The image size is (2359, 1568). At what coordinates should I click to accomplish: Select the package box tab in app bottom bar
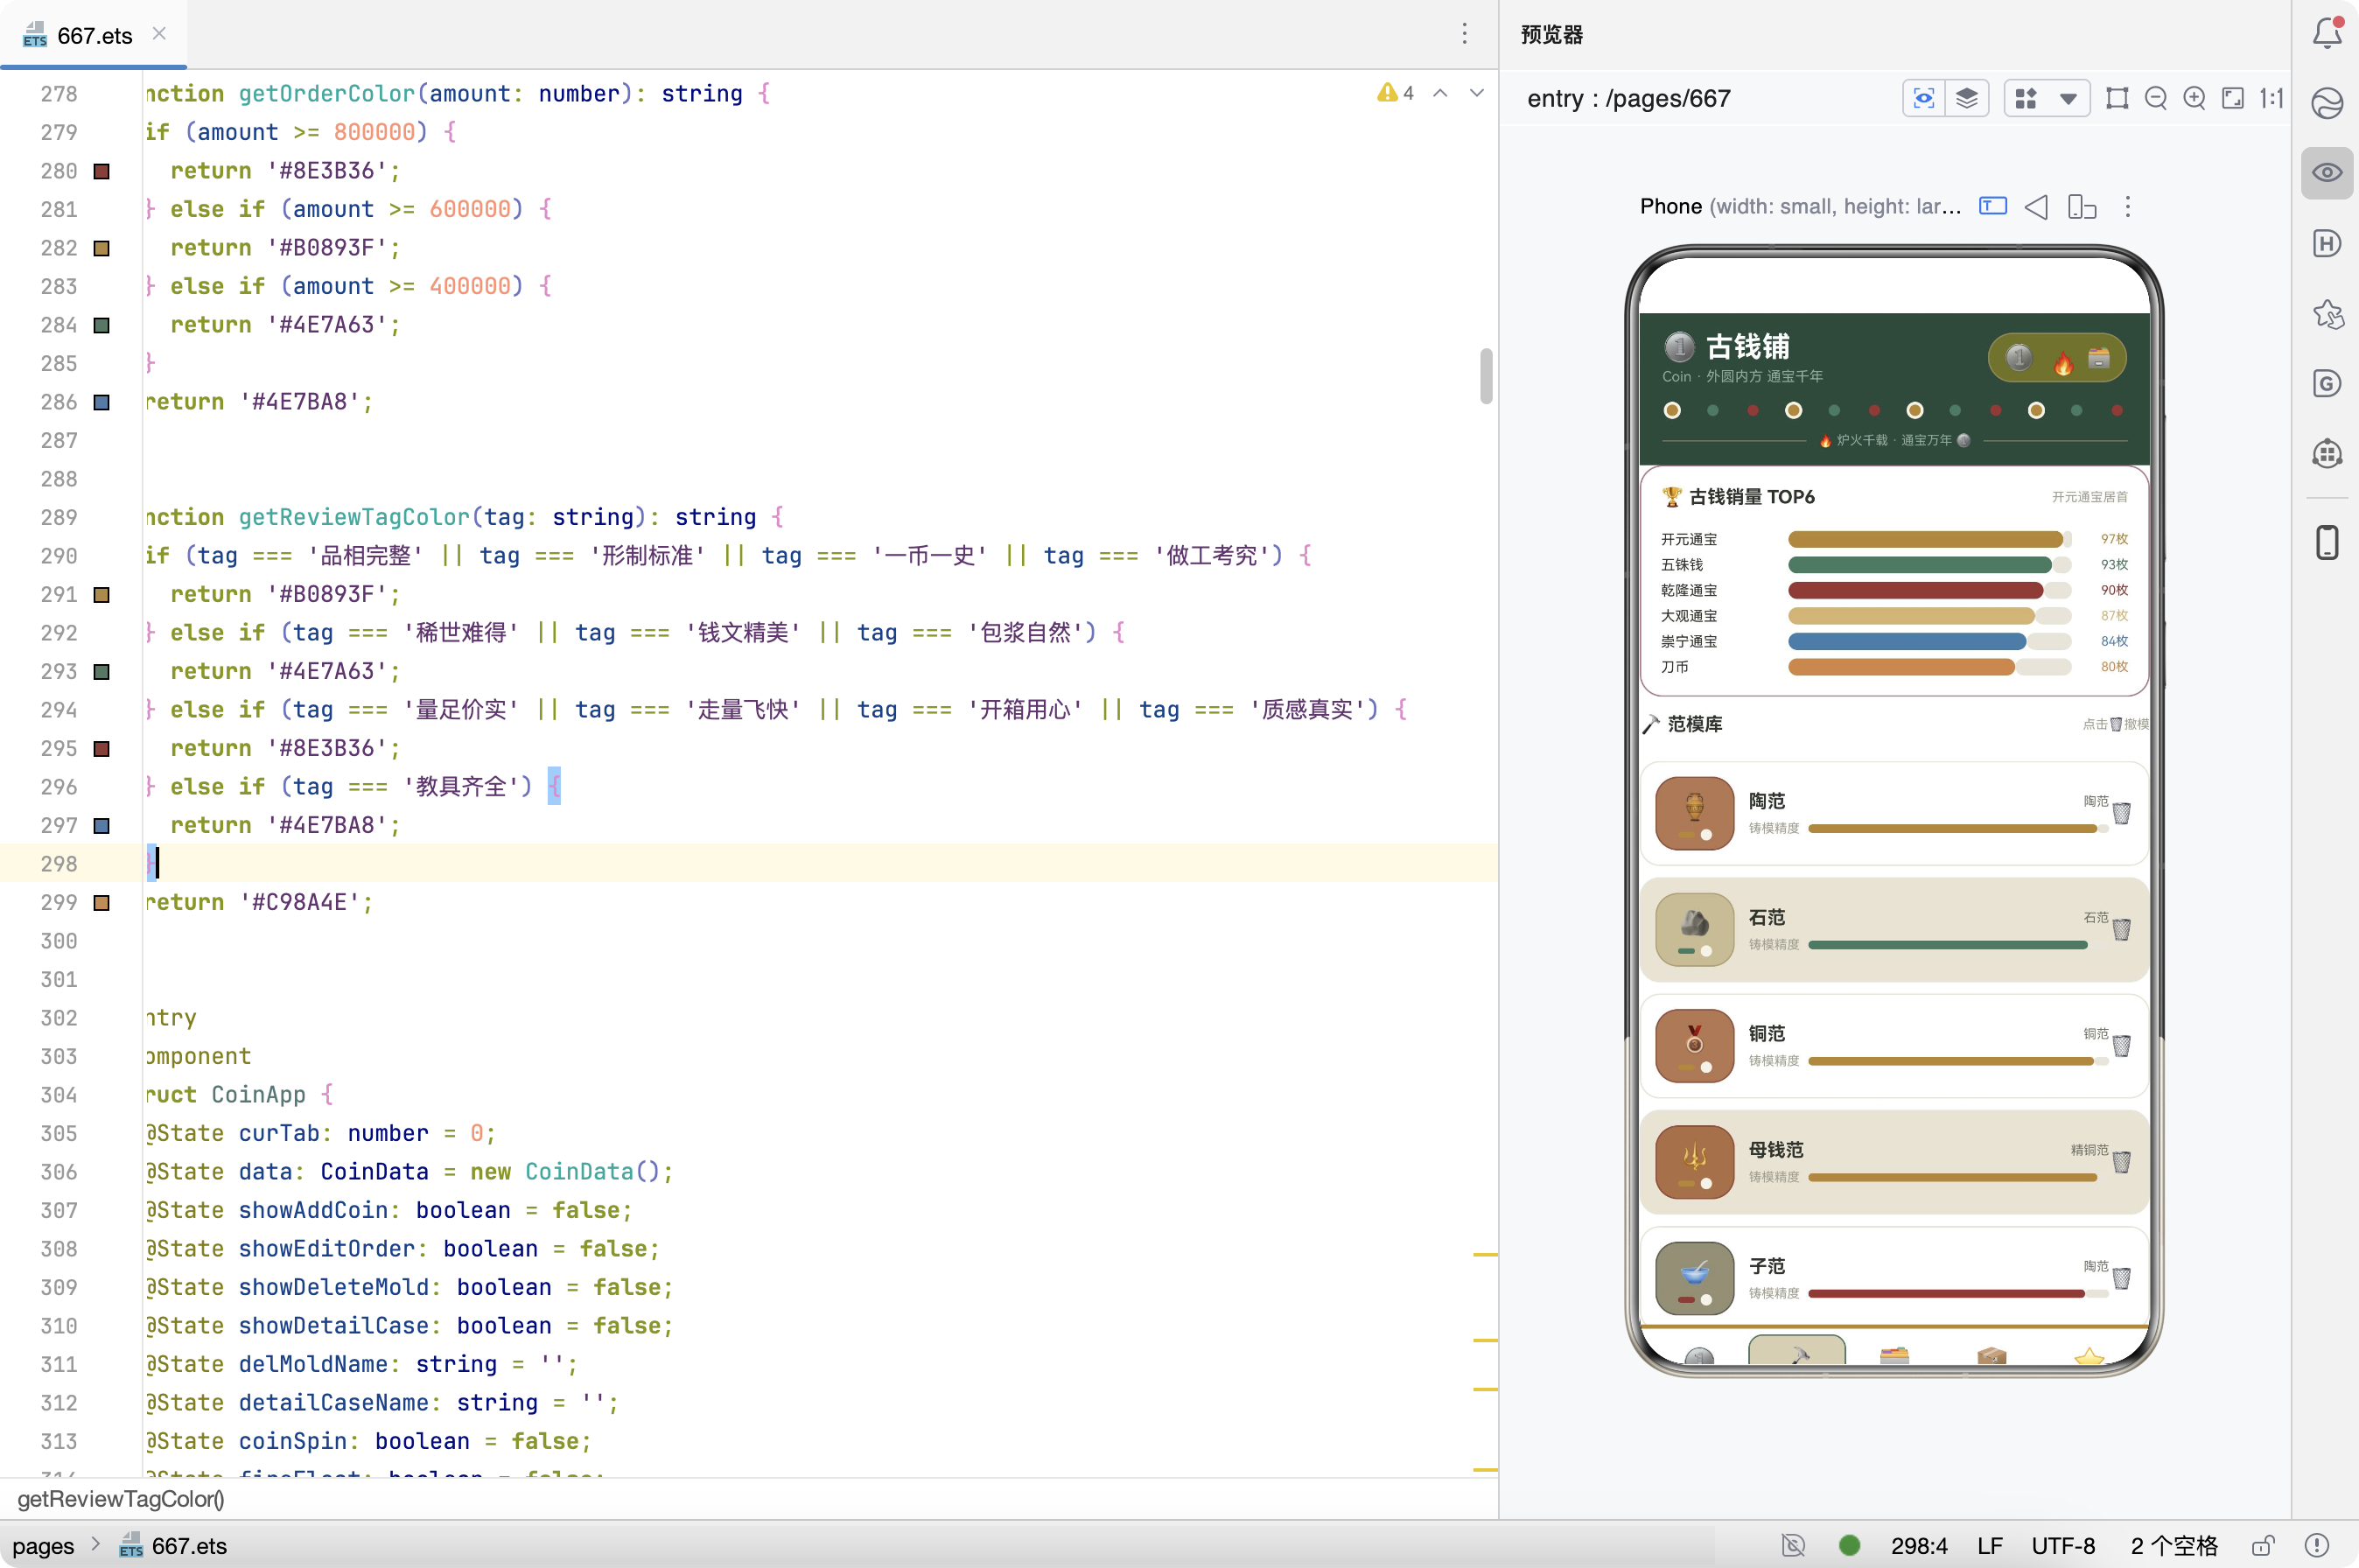1991,1355
